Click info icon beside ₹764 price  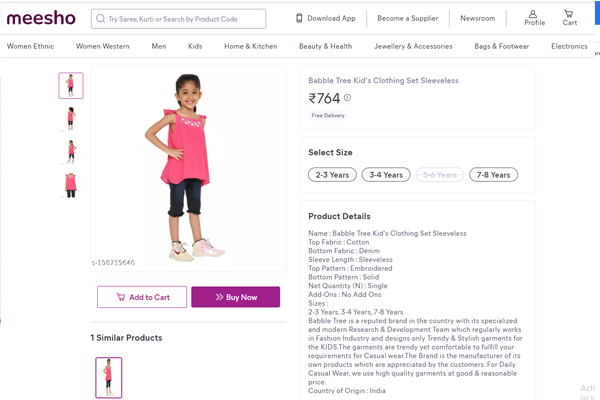(348, 98)
